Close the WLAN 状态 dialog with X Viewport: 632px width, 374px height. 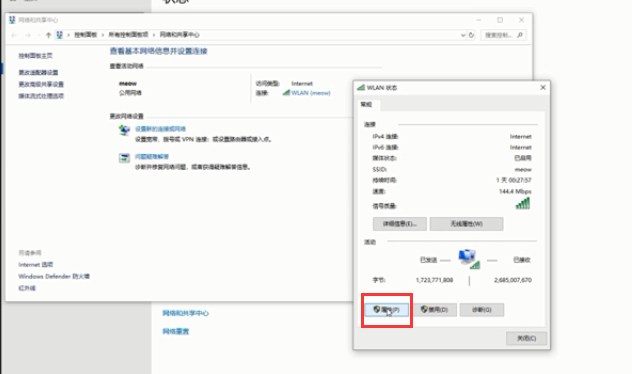[x=543, y=87]
